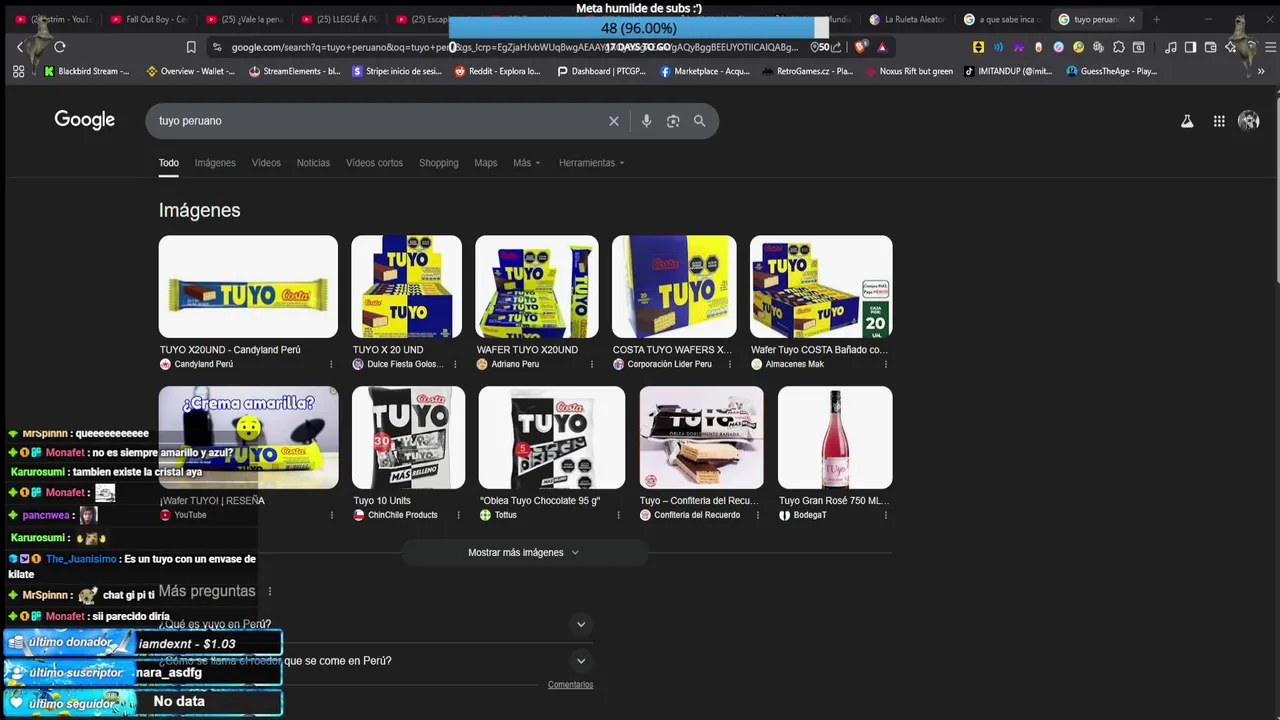Open options for Tottus image result
The width and height of the screenshot is (1280, 720).
(618, 515)
